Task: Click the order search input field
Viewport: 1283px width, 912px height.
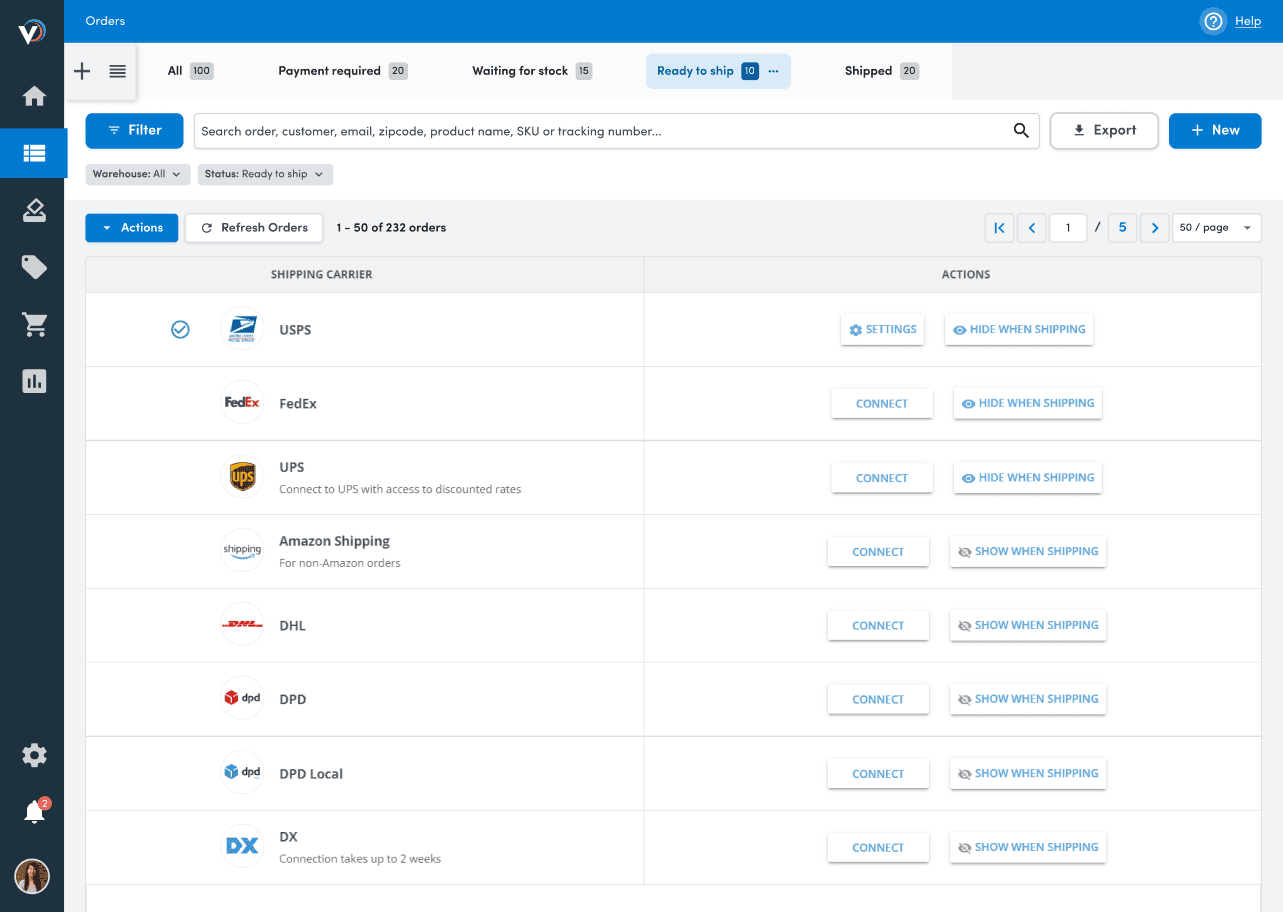Action: pos(600,131)
